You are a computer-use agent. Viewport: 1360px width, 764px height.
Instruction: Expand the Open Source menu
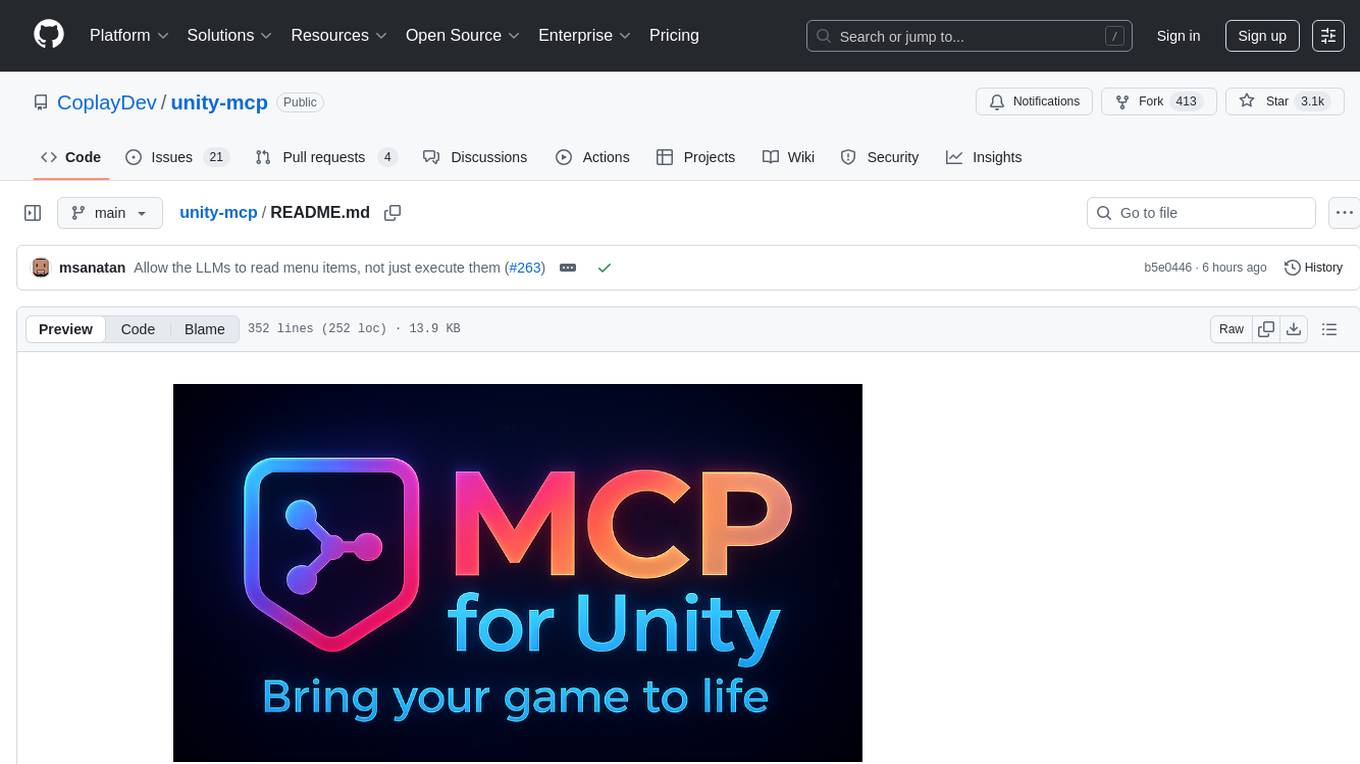pos(463,35)
